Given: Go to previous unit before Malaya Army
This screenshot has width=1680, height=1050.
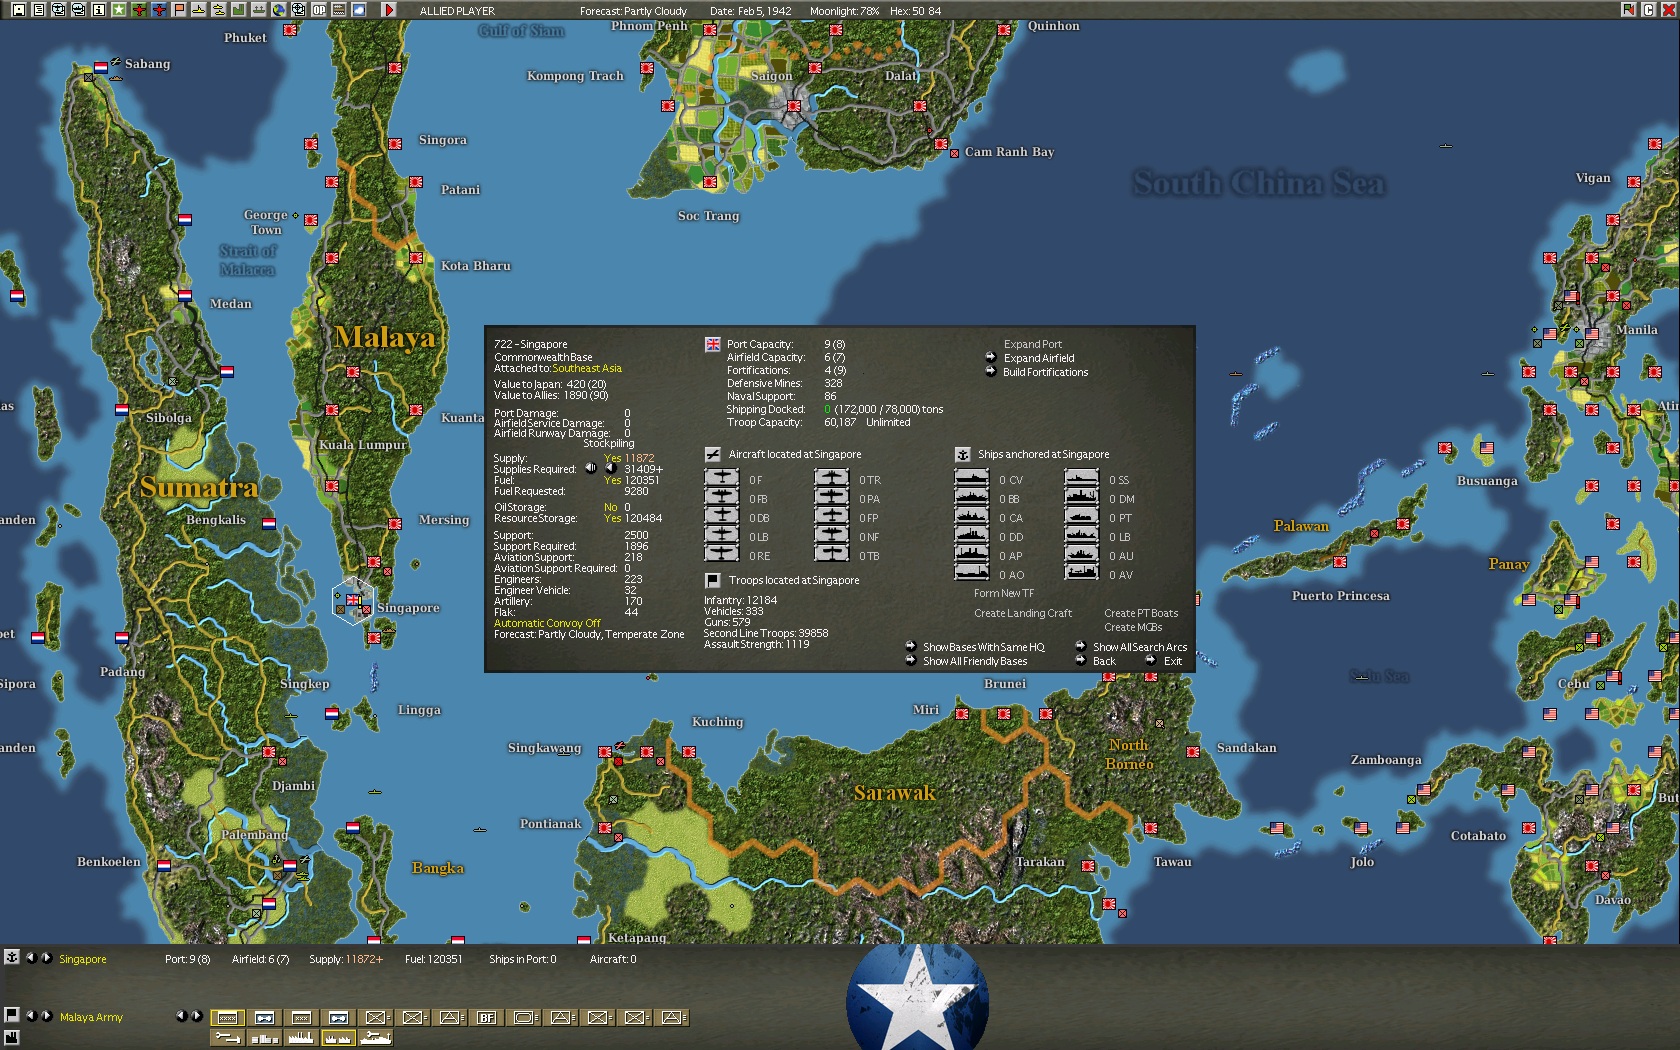Looking at the screenshot, I should [30, 1016].
